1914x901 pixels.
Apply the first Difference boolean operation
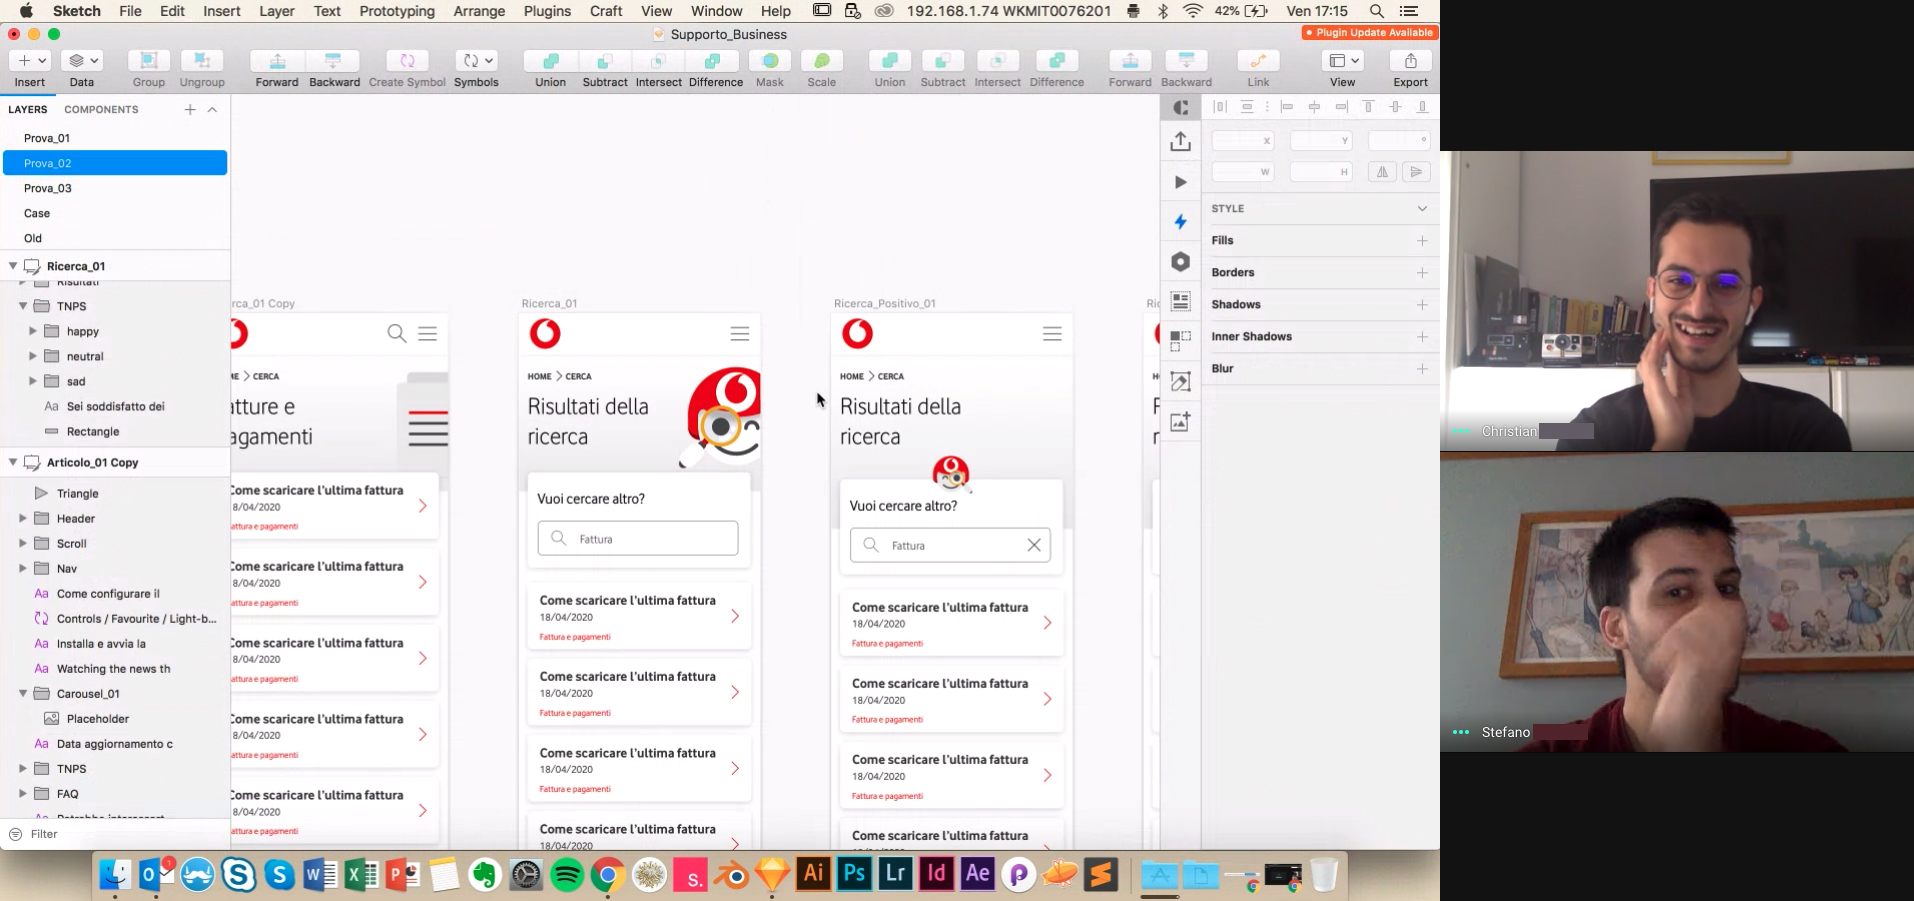pyautogui.click(x=715, y=61)
